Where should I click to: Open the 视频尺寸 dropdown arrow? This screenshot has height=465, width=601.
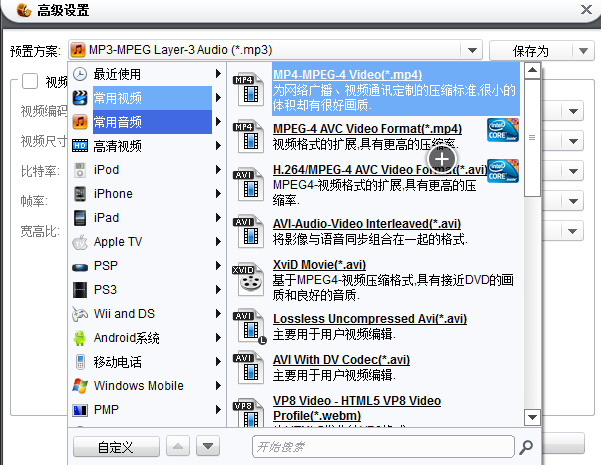point(573,141)
